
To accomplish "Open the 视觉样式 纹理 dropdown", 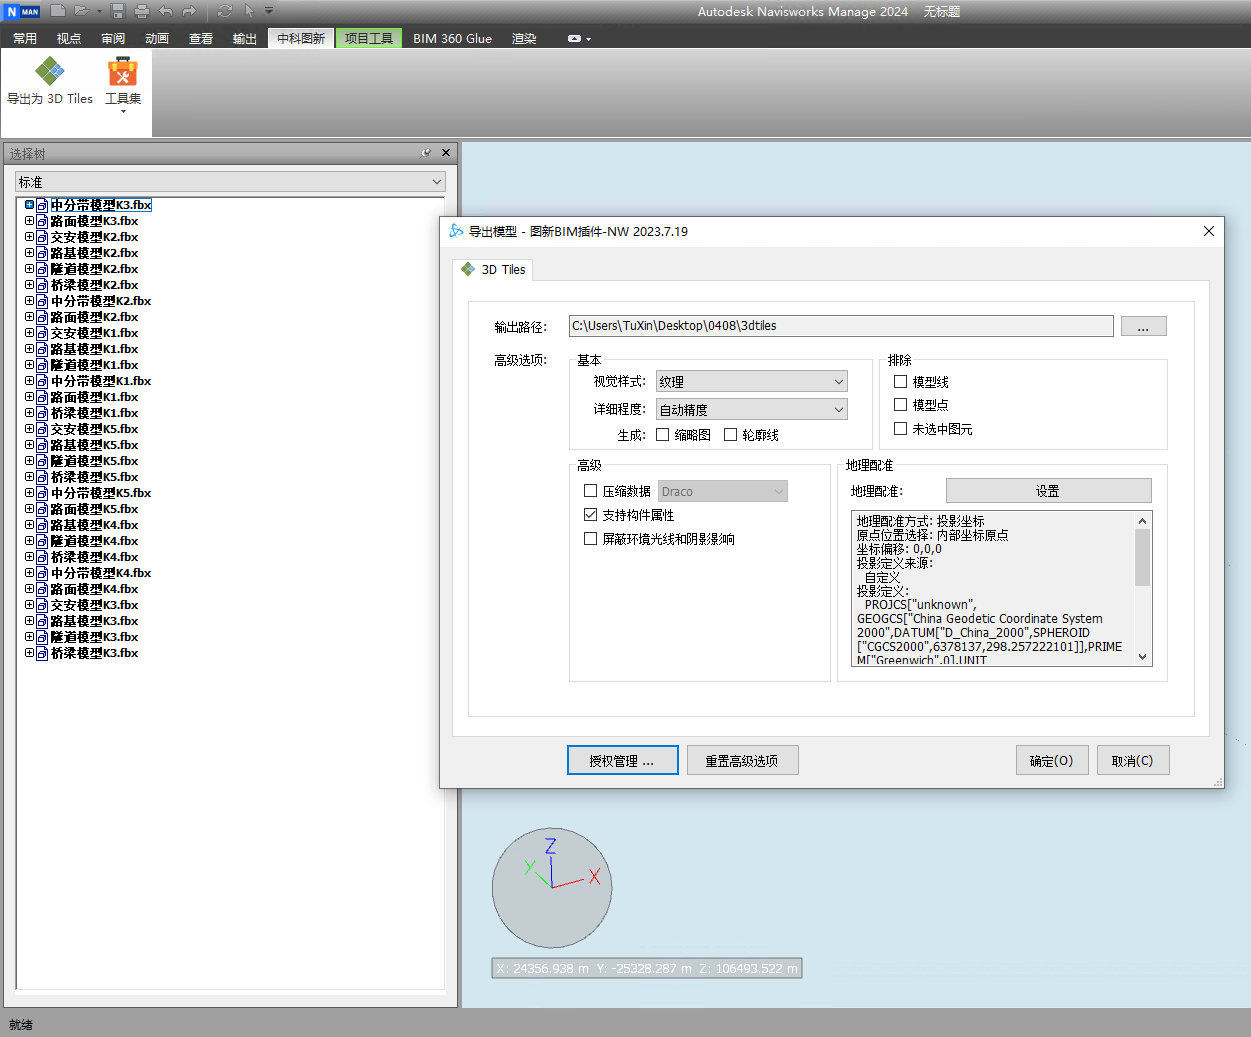I will (x=752, y=381).
